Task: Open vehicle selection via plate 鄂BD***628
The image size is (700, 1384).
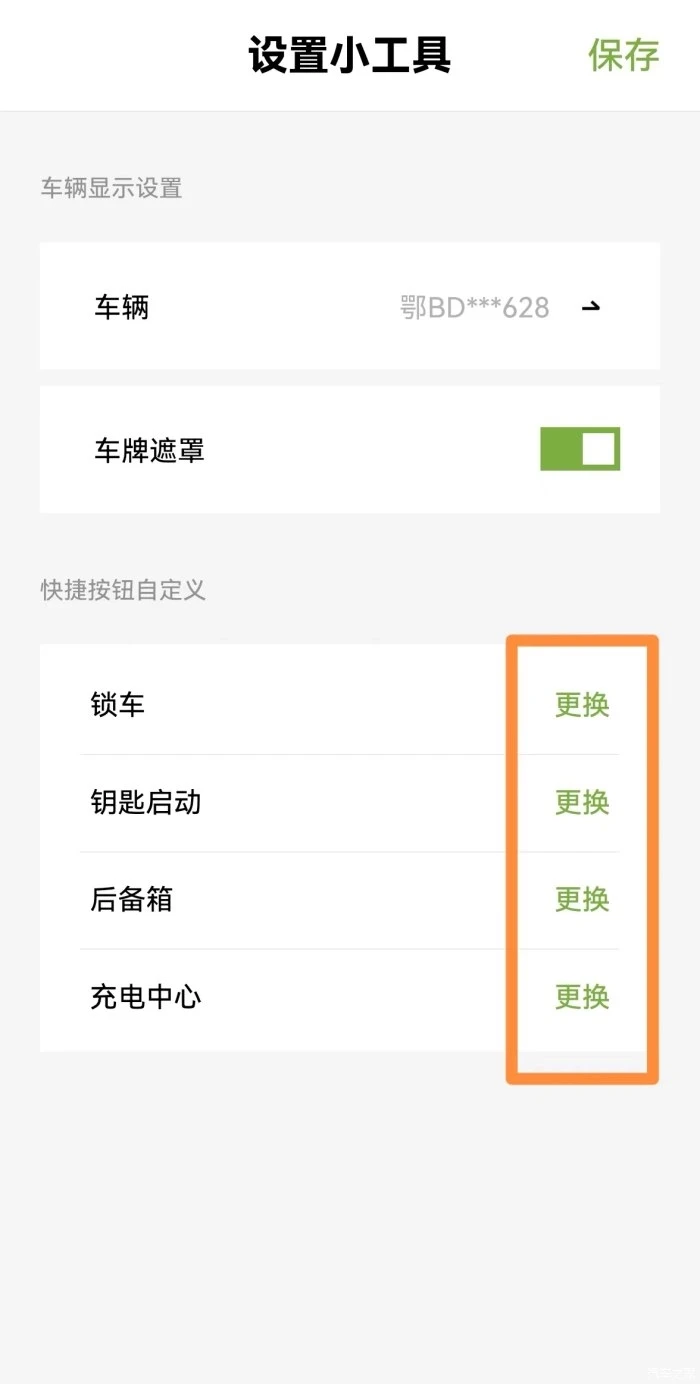Action: (x=475, y=307)
